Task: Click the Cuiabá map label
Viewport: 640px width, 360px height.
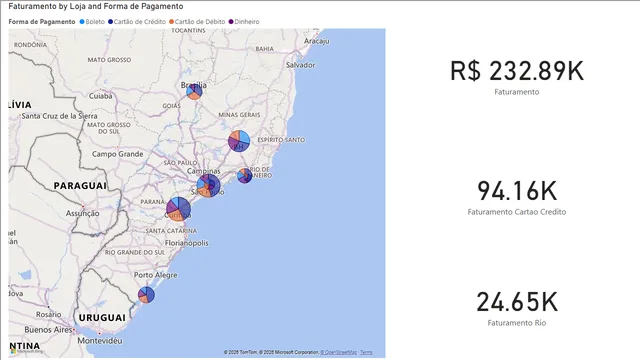Action: [x=100, y=96]
